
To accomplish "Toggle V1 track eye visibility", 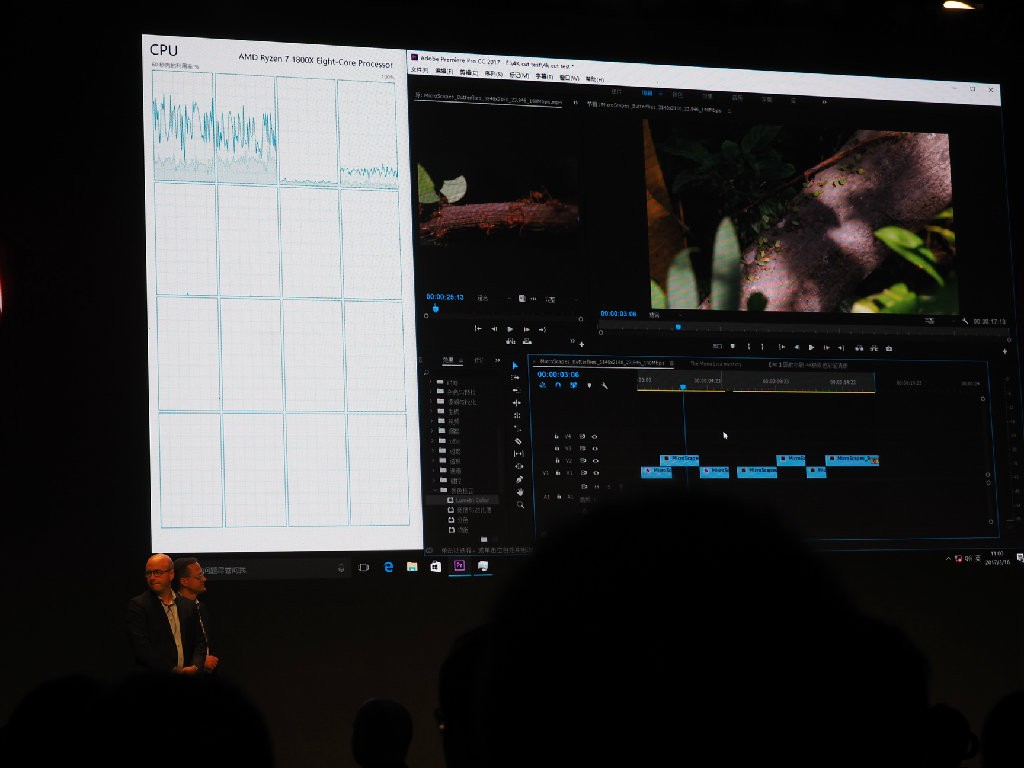I will [x=596, y=473].
